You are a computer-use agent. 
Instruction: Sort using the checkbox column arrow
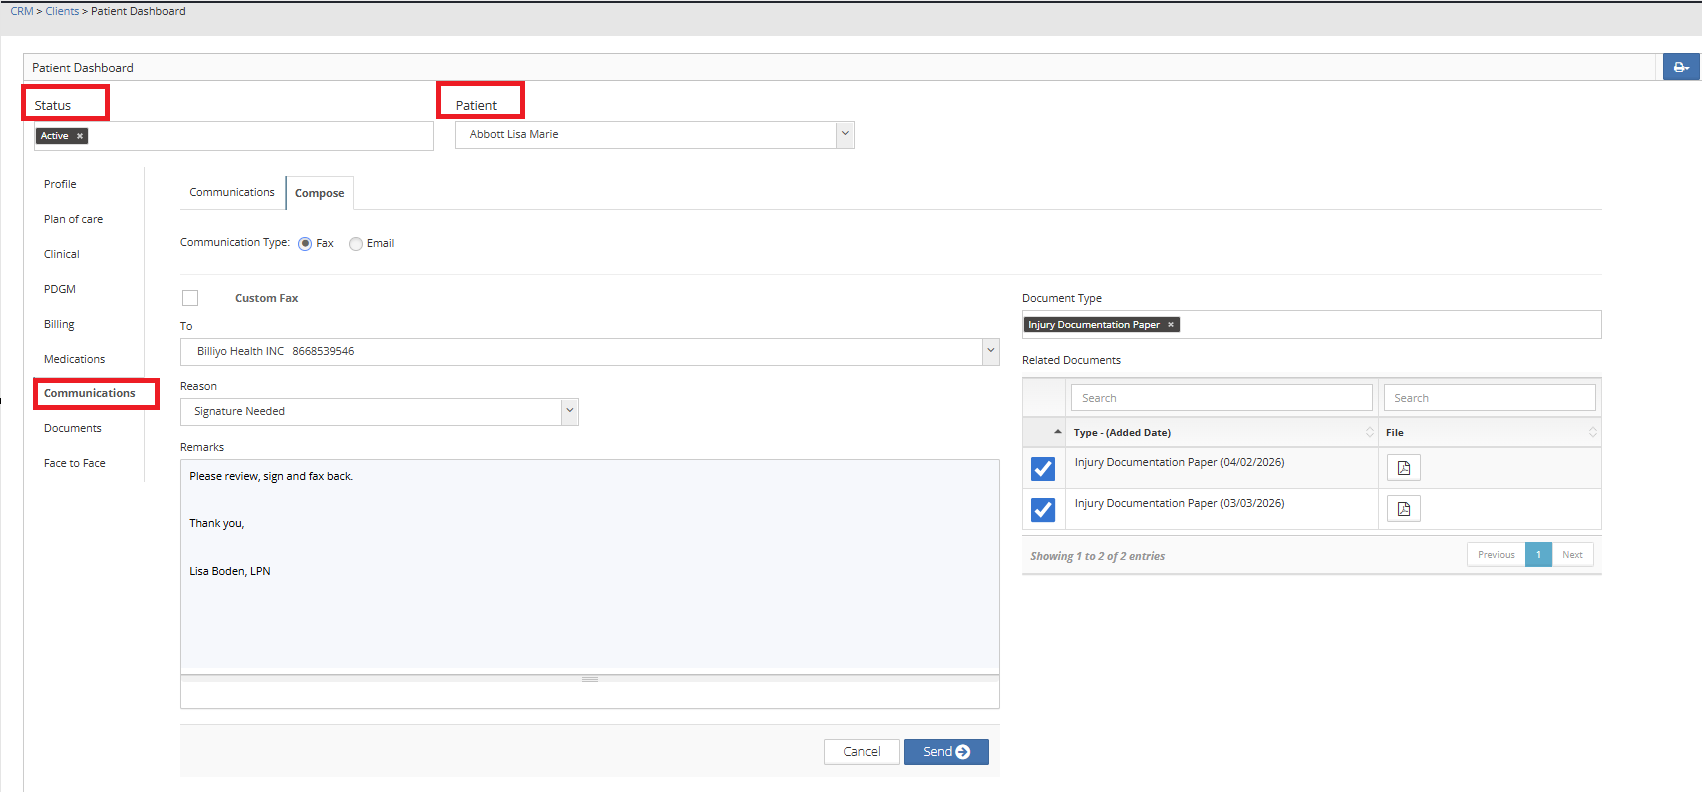coord(1057,432)
